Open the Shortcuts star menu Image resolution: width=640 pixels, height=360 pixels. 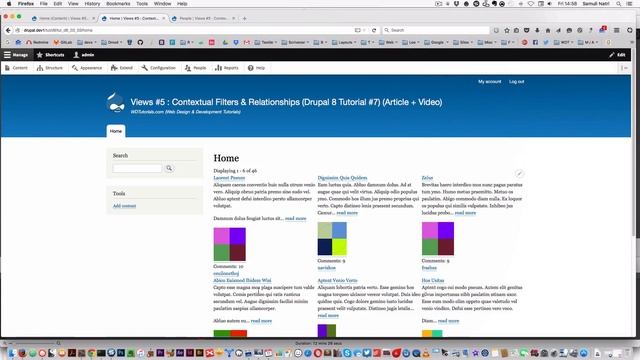(51, 55)
